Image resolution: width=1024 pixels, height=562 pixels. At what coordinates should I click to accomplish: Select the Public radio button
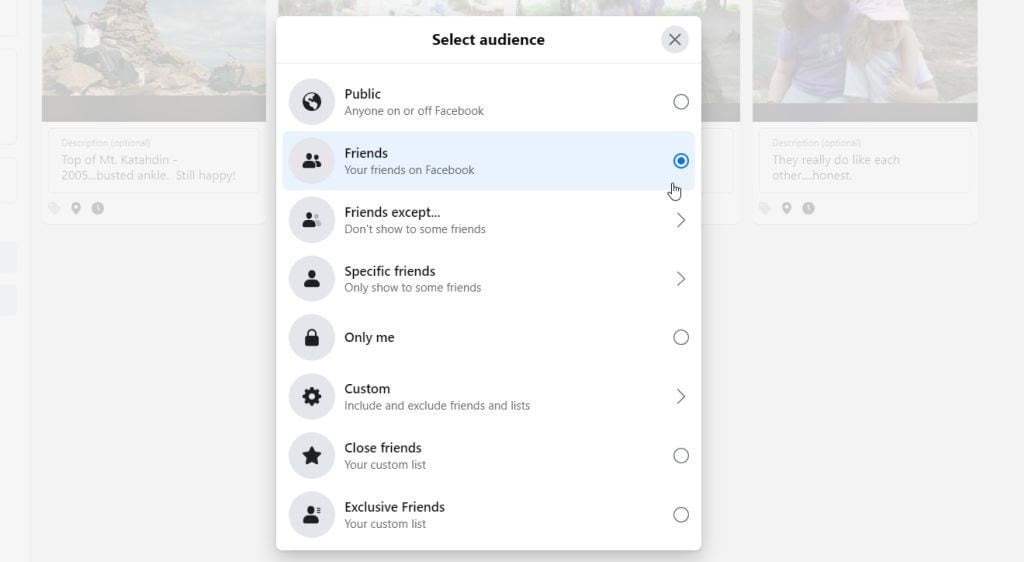point(680,102)
